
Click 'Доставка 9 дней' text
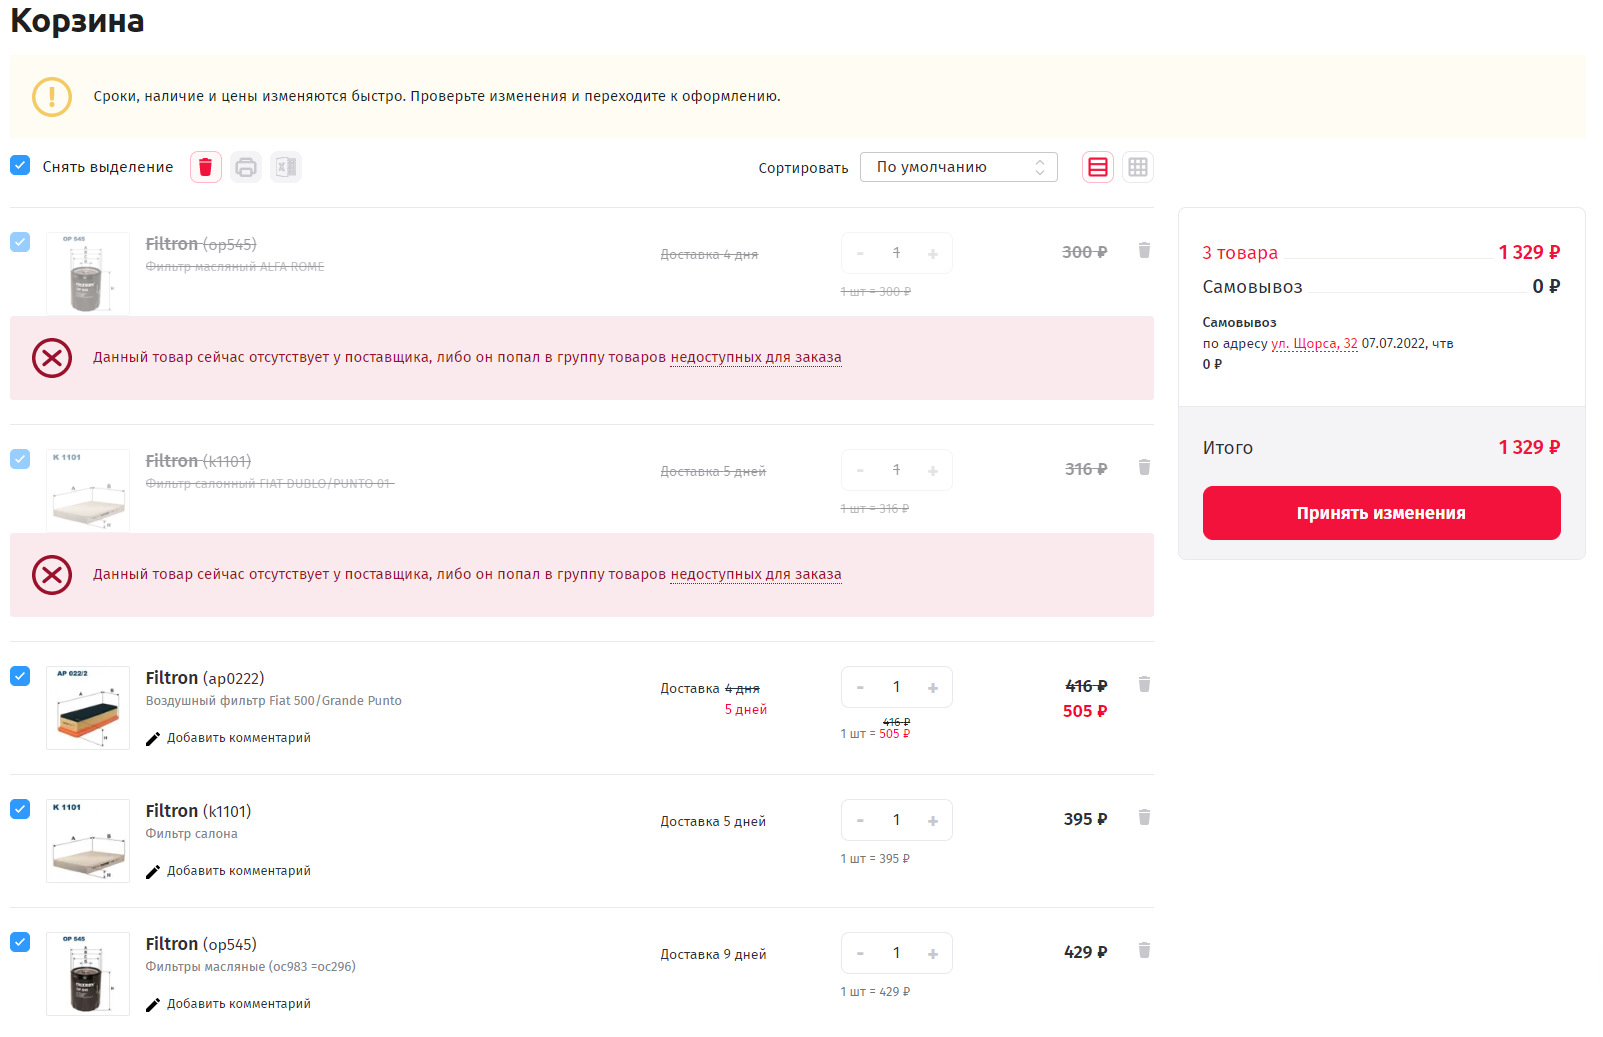pyautogui.click(x=713, y=954)
